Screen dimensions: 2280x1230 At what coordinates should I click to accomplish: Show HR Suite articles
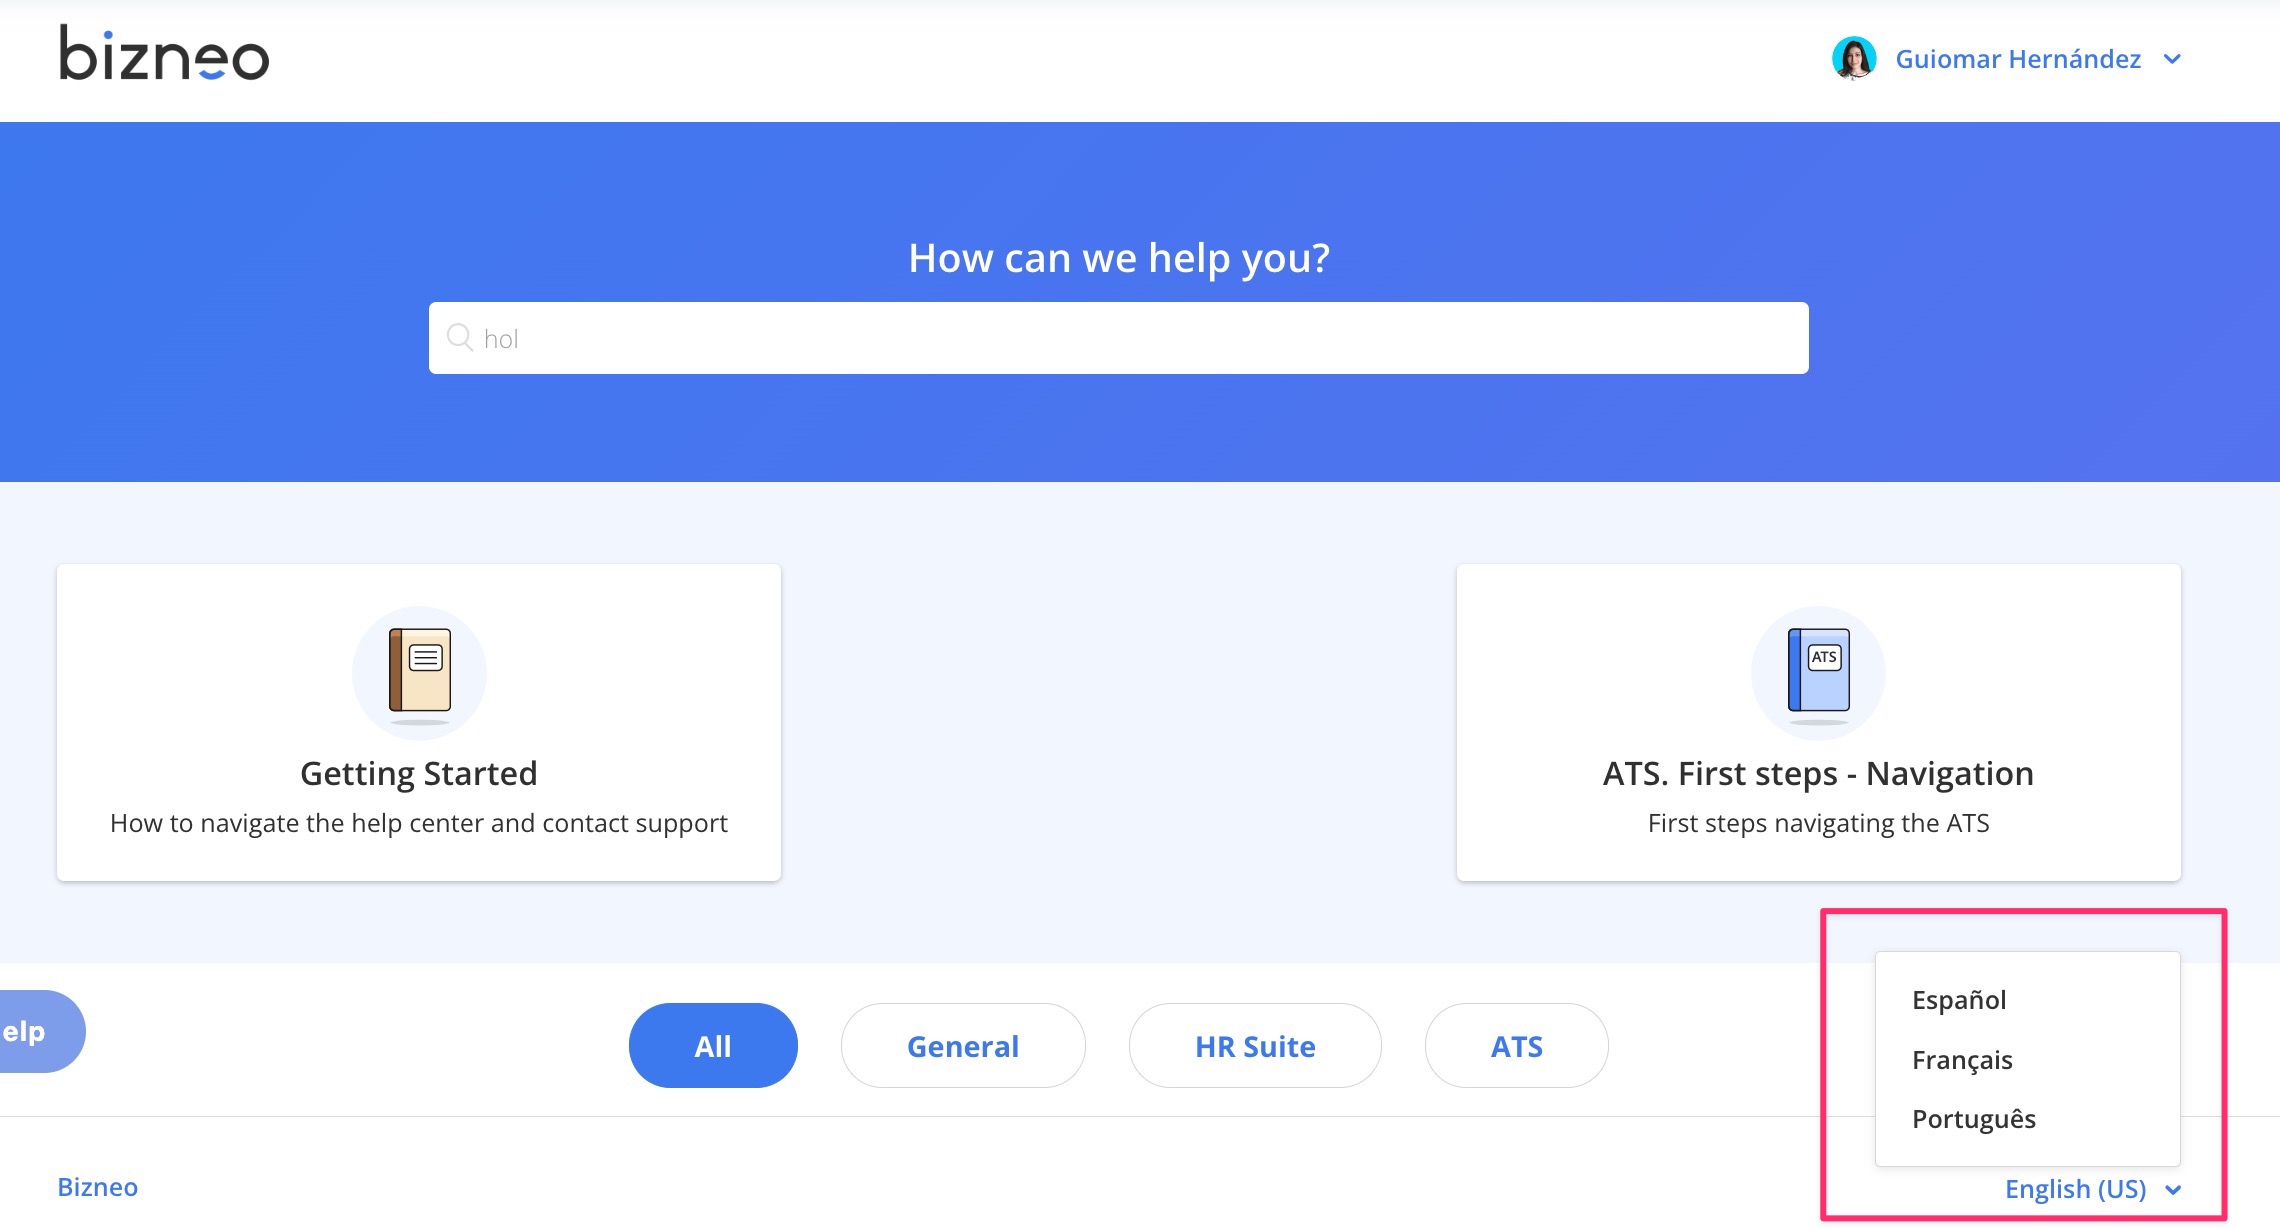(1255, 1046)
